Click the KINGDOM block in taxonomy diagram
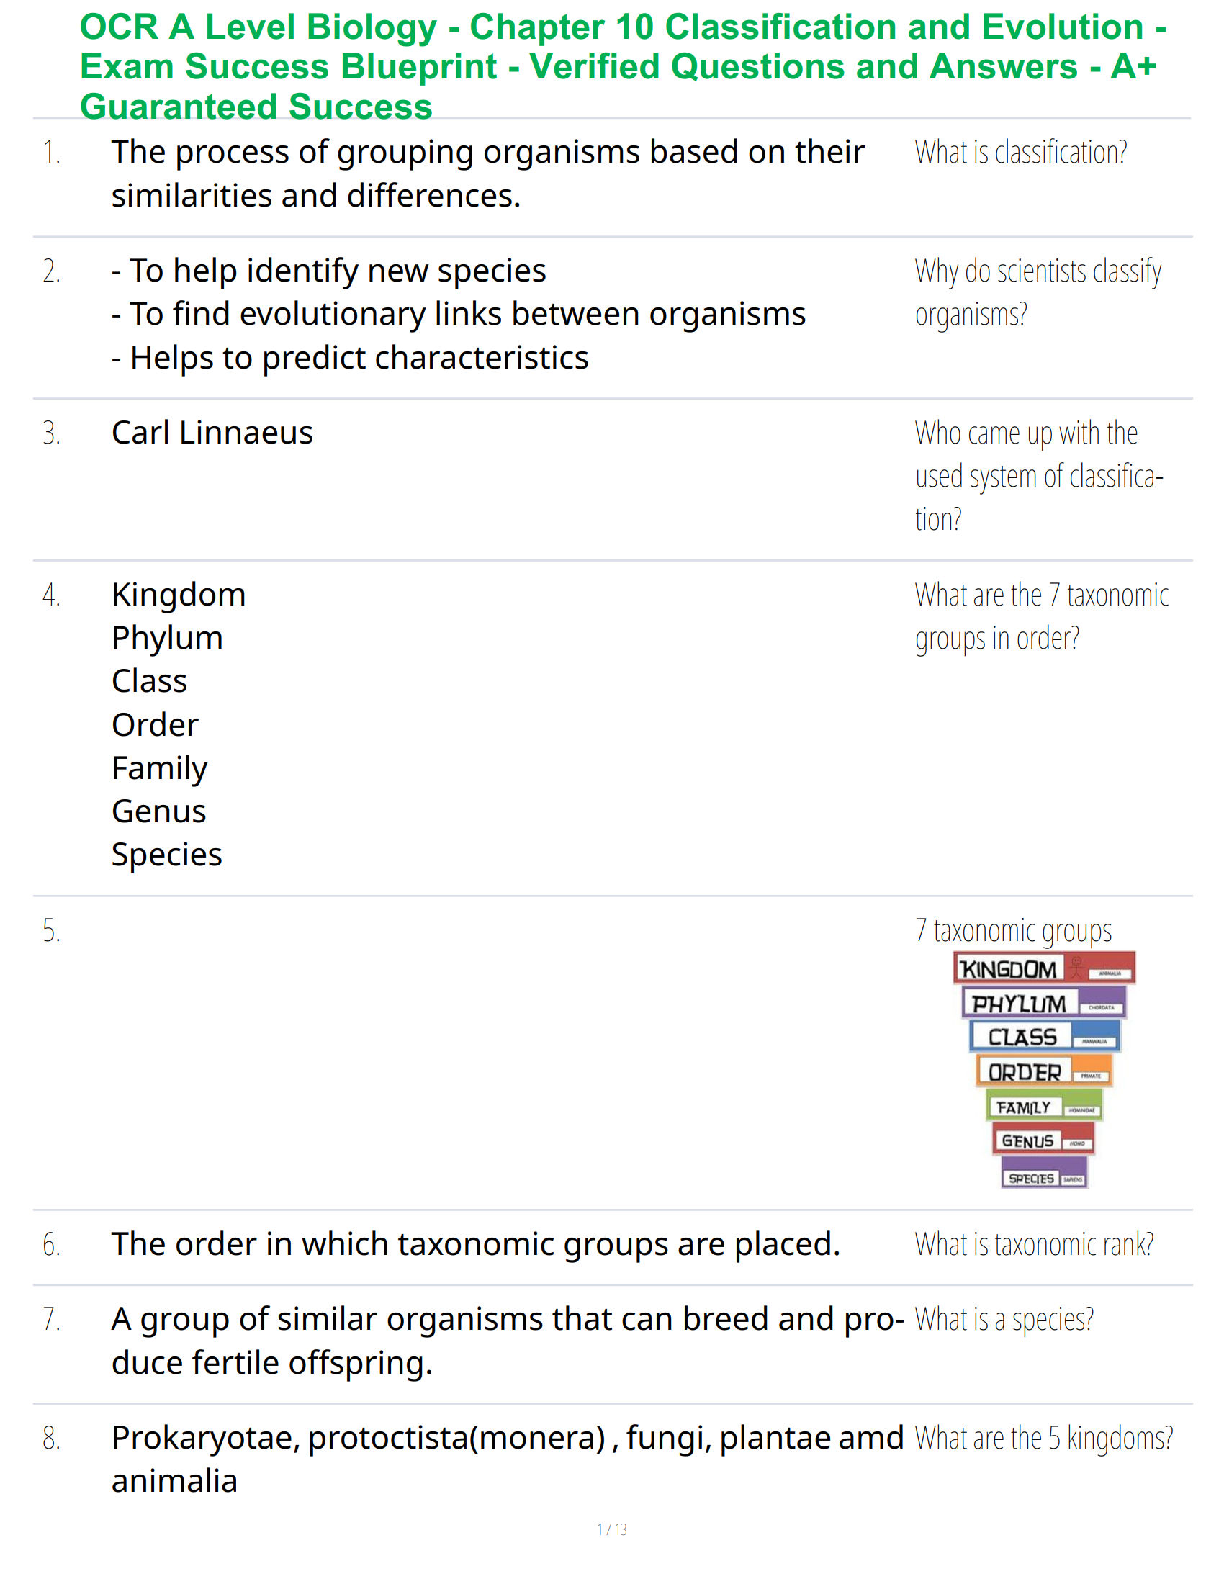Viewport: 1224px width, 1584px height. coord(1044,968)
